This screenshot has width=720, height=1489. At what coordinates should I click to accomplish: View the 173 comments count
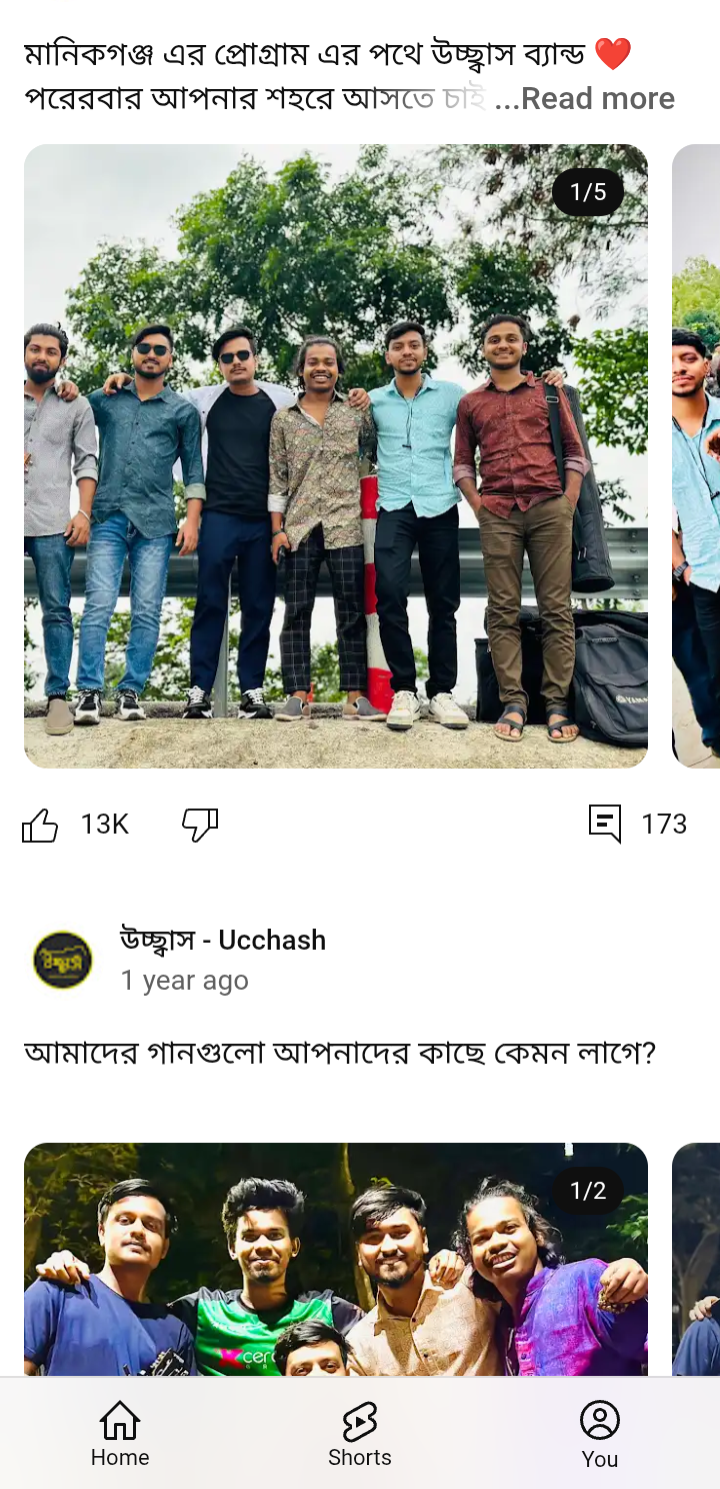click(664, 824)
